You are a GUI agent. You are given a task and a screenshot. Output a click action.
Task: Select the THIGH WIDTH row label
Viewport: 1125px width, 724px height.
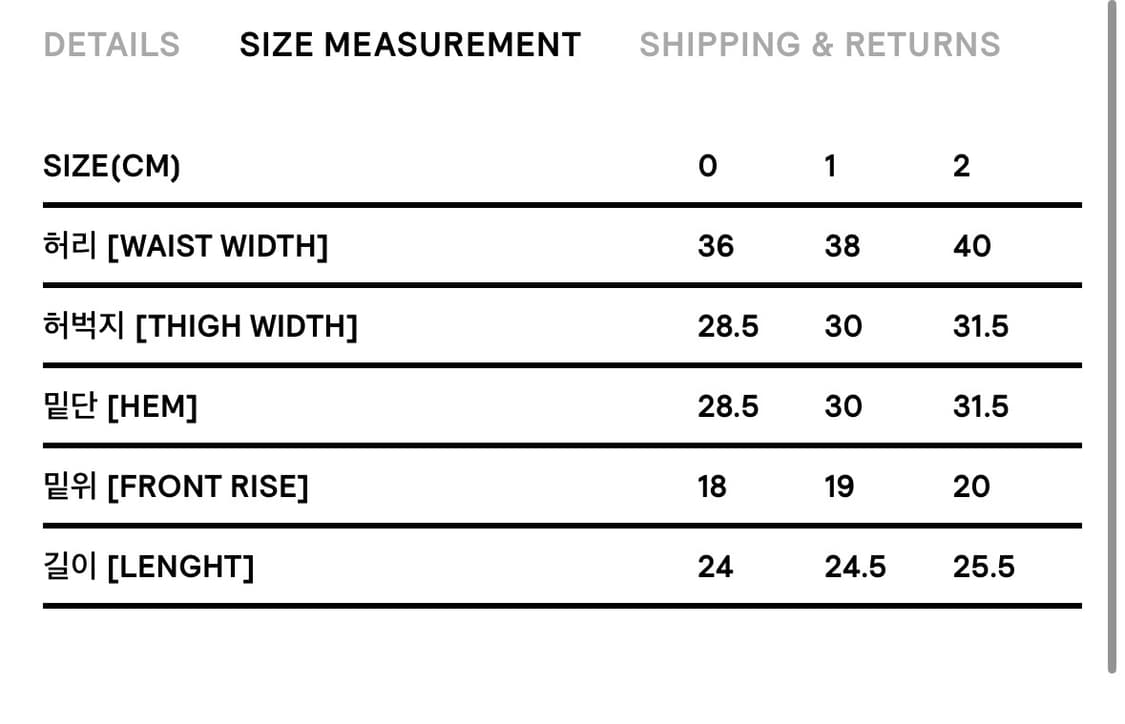click(200, 326)
